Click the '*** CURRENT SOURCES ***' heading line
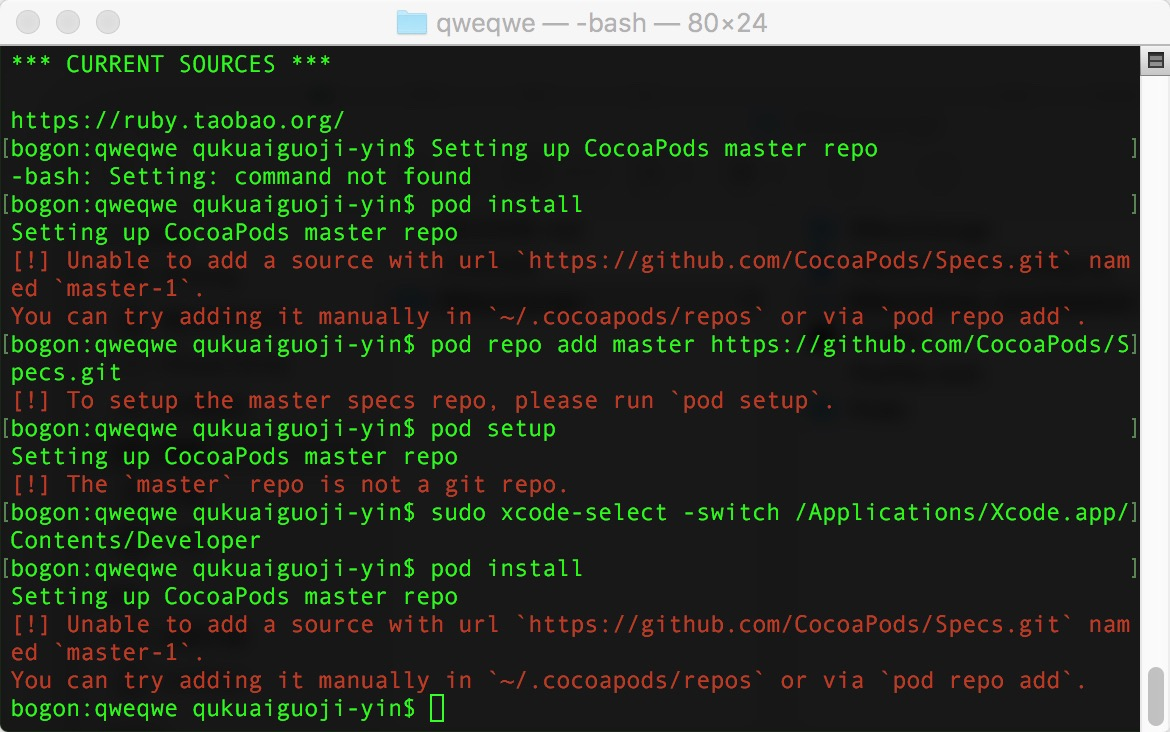 tap(171, 64)
